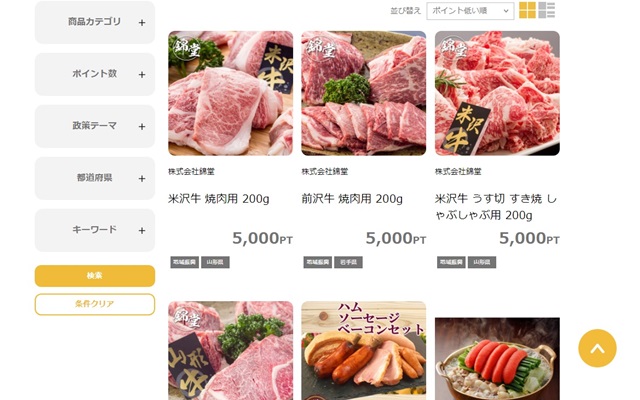Switch to grid view layout icon
Viewport: 640px width, 400px height.
pos(527,10)
